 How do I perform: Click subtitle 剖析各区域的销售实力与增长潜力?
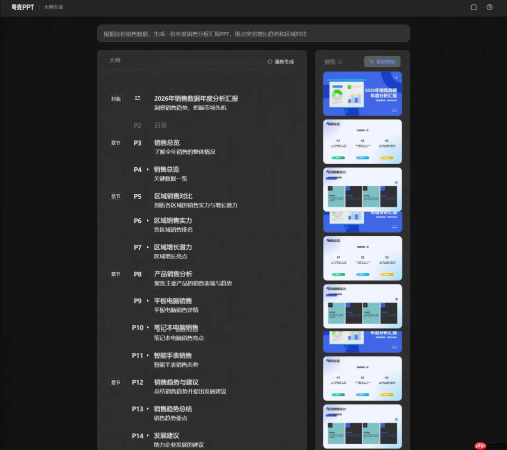(x=196, y=205)
